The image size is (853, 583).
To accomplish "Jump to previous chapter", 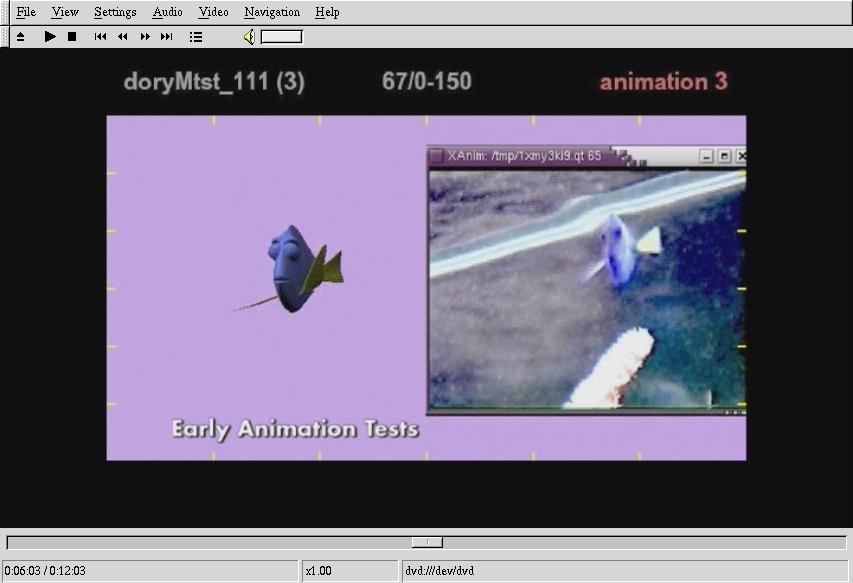I will click(100, 36).
